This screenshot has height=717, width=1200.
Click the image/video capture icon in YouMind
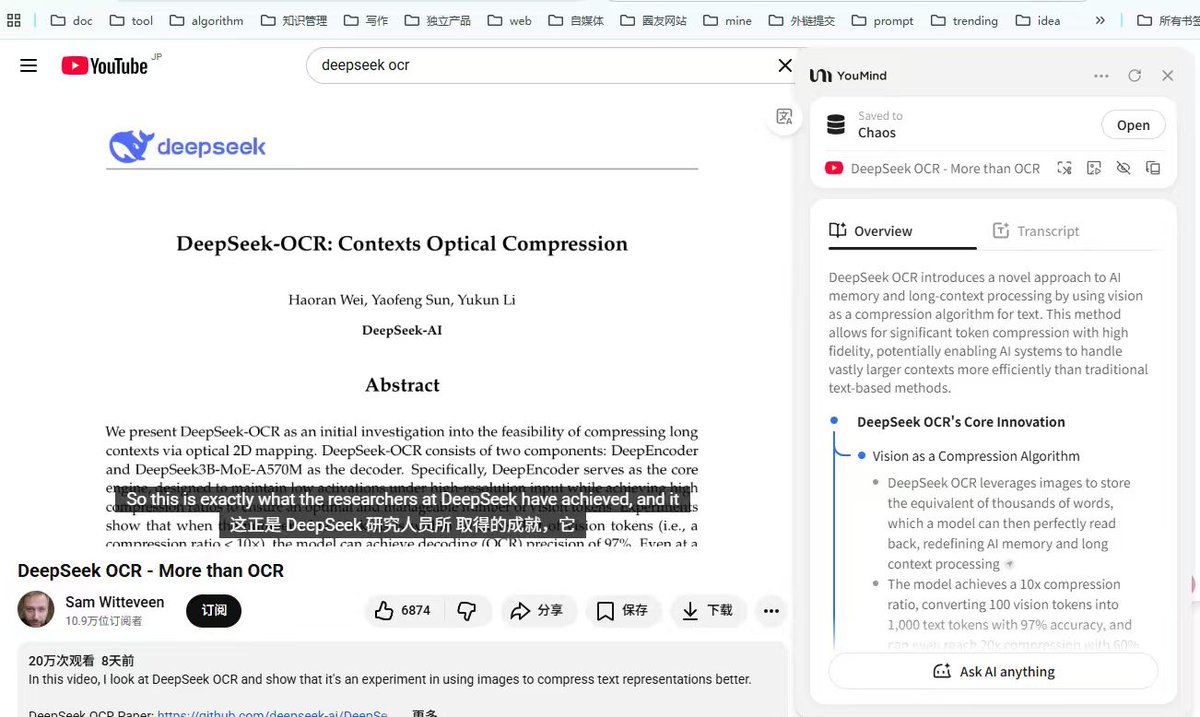[x=1094, y=168]
